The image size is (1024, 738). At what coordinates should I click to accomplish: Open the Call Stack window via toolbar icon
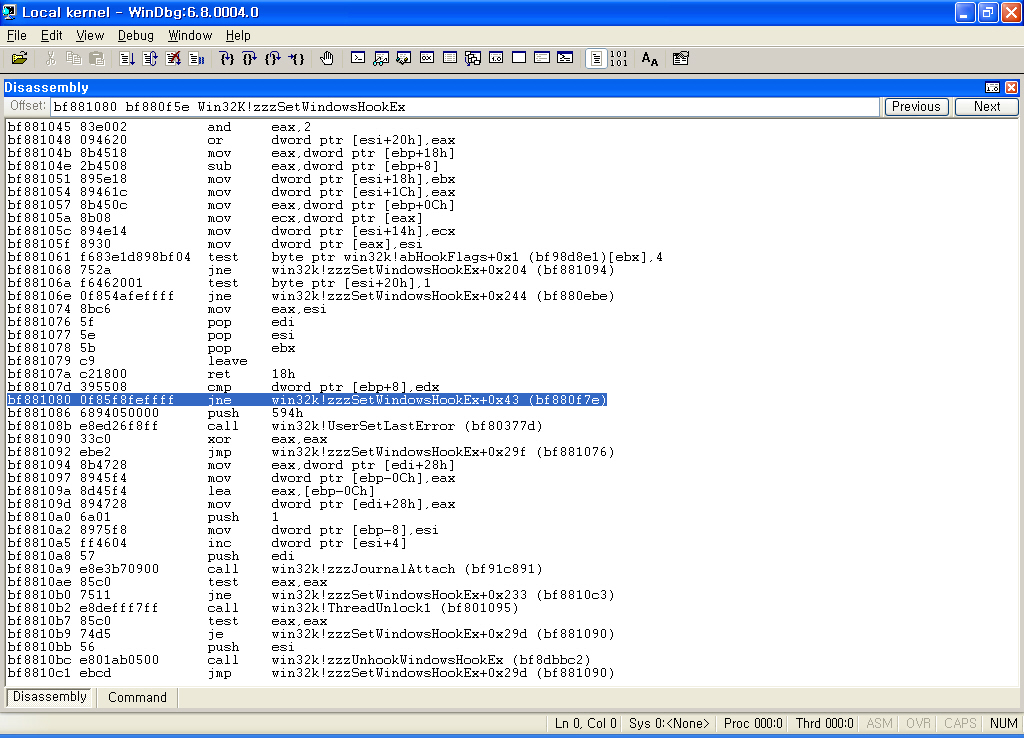coord(473,59)
